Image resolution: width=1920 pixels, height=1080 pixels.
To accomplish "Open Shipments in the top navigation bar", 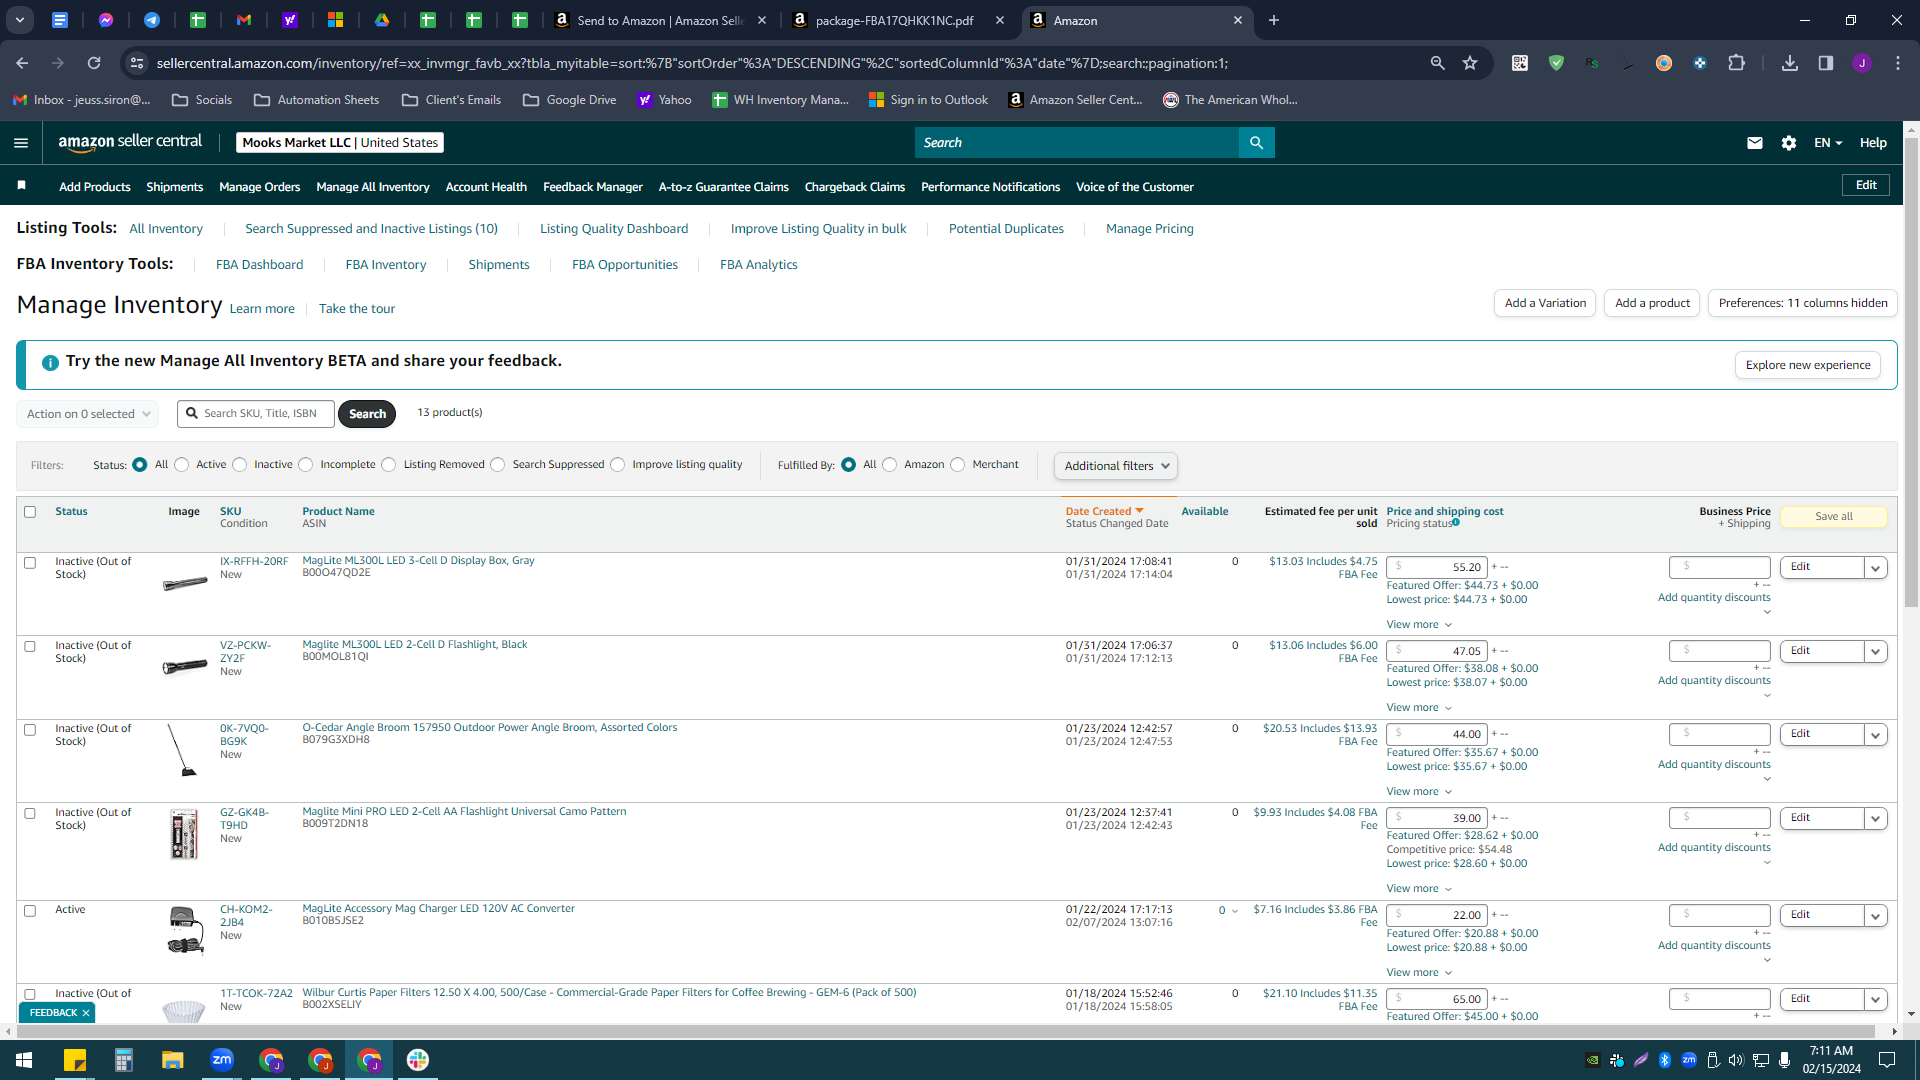I will (x=174, y=187).
